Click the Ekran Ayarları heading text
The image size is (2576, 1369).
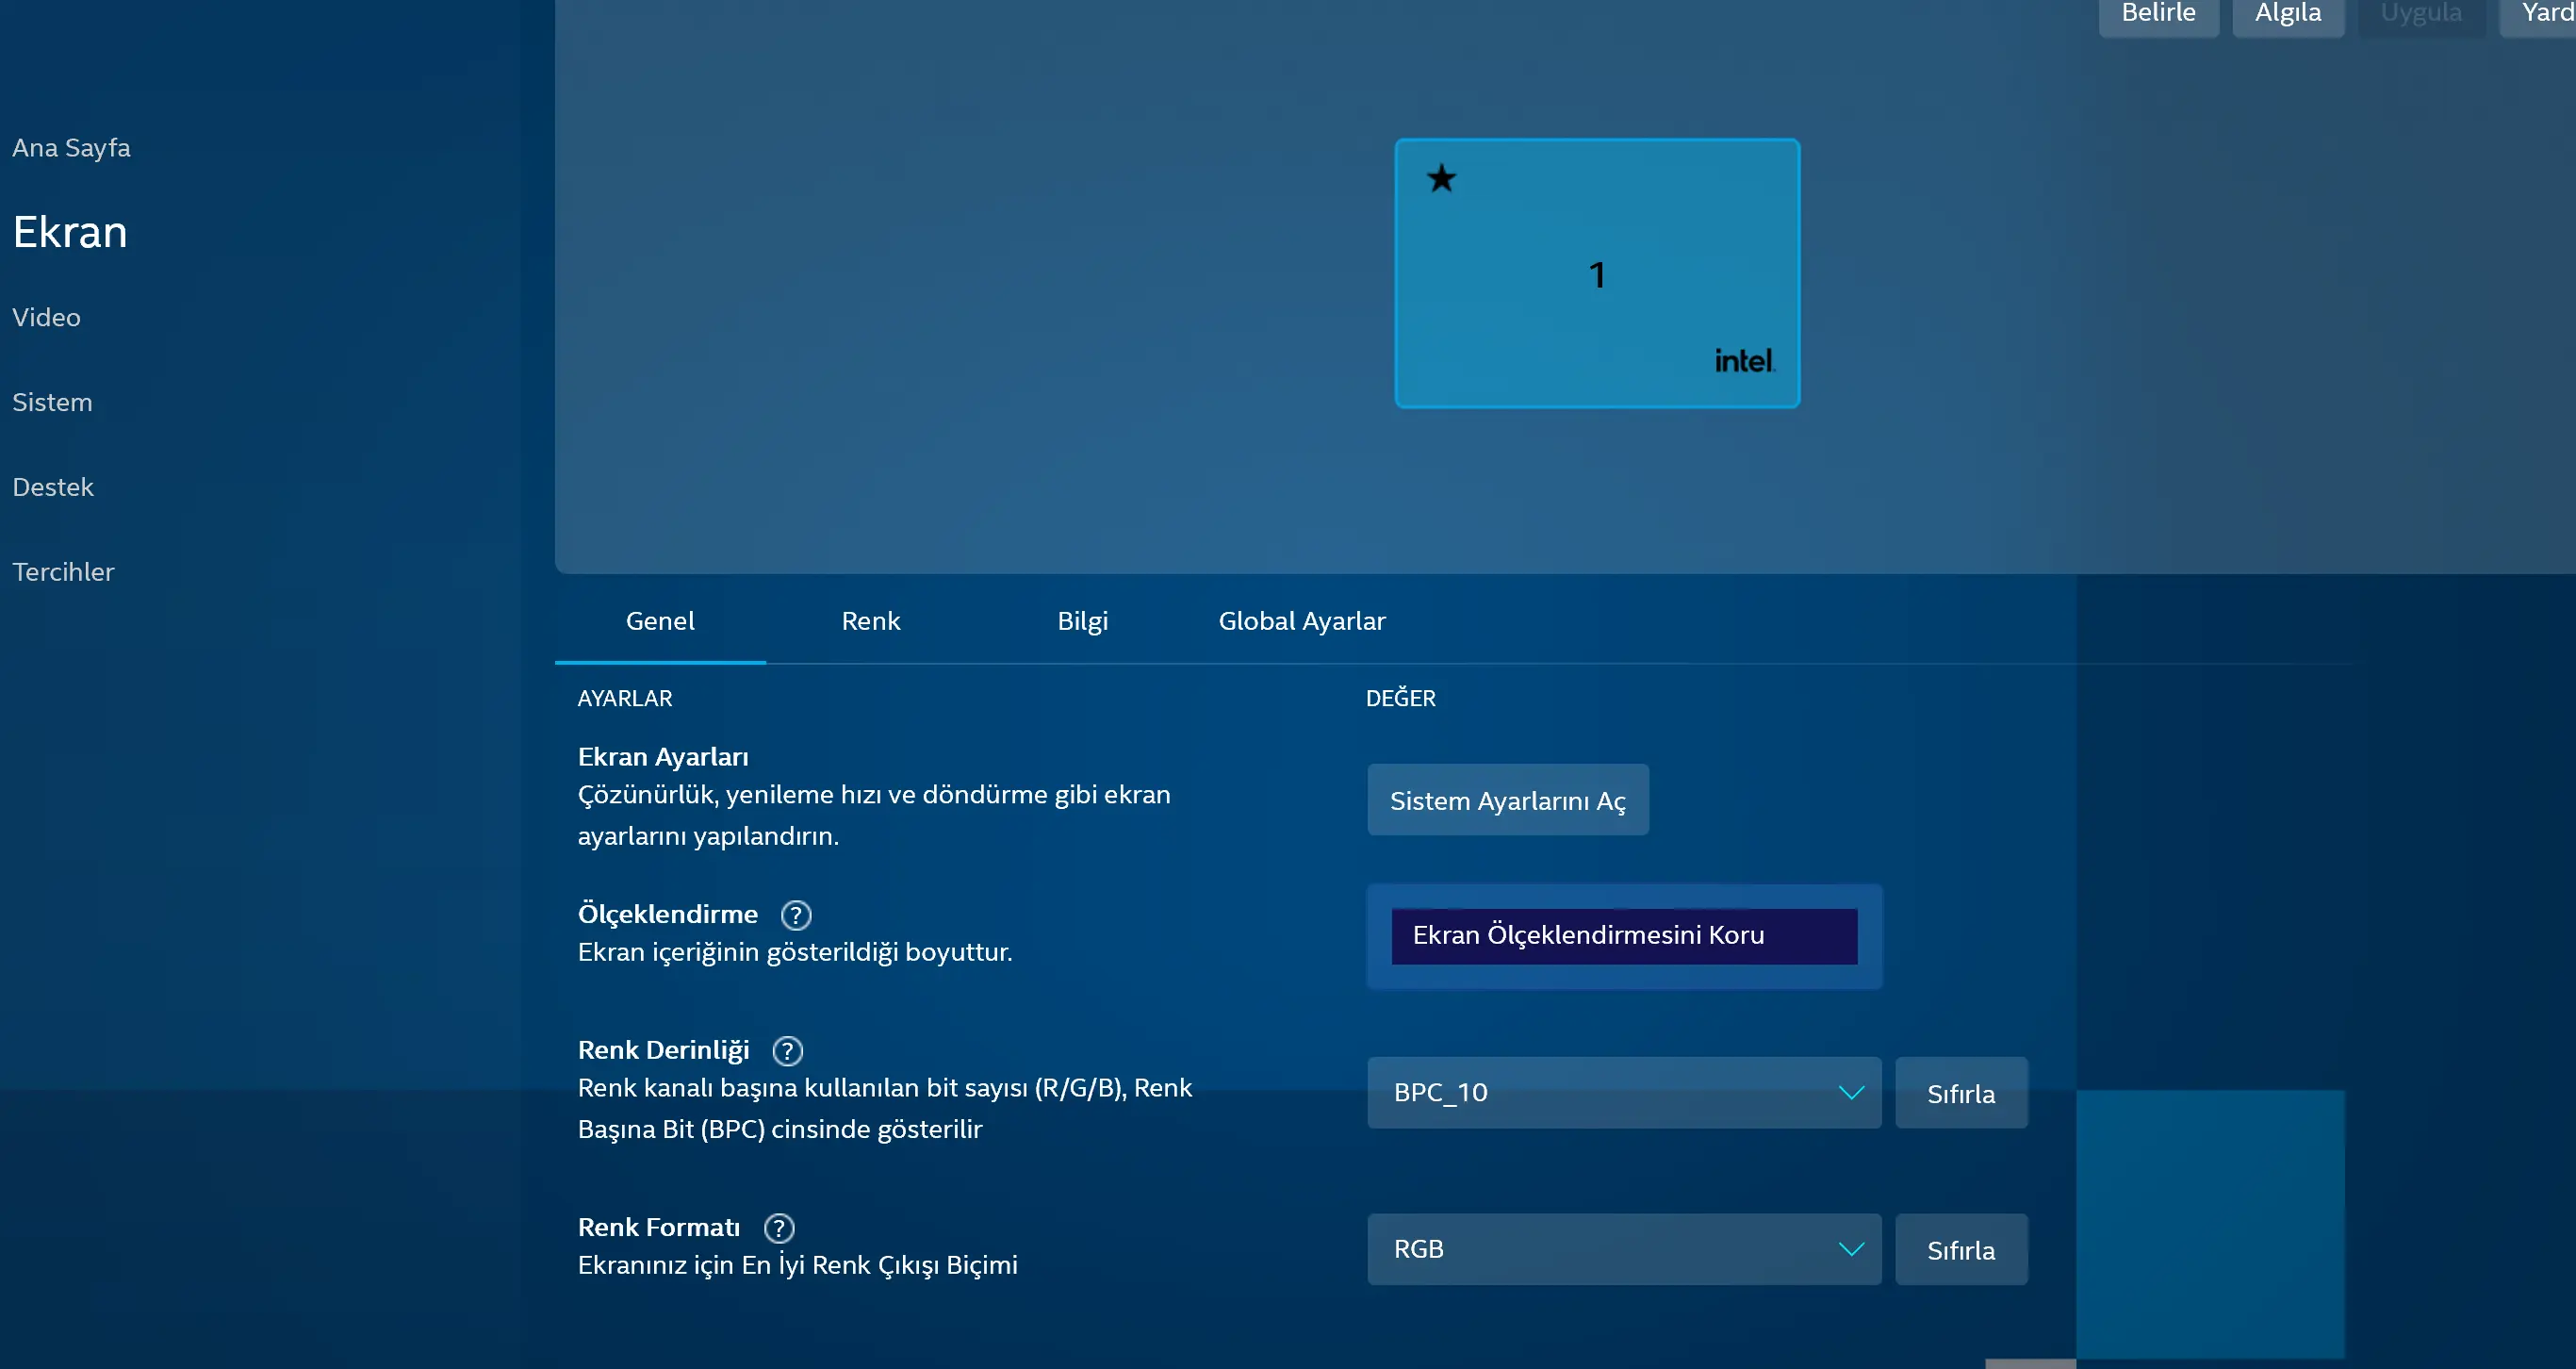click(x=663, y=757)
